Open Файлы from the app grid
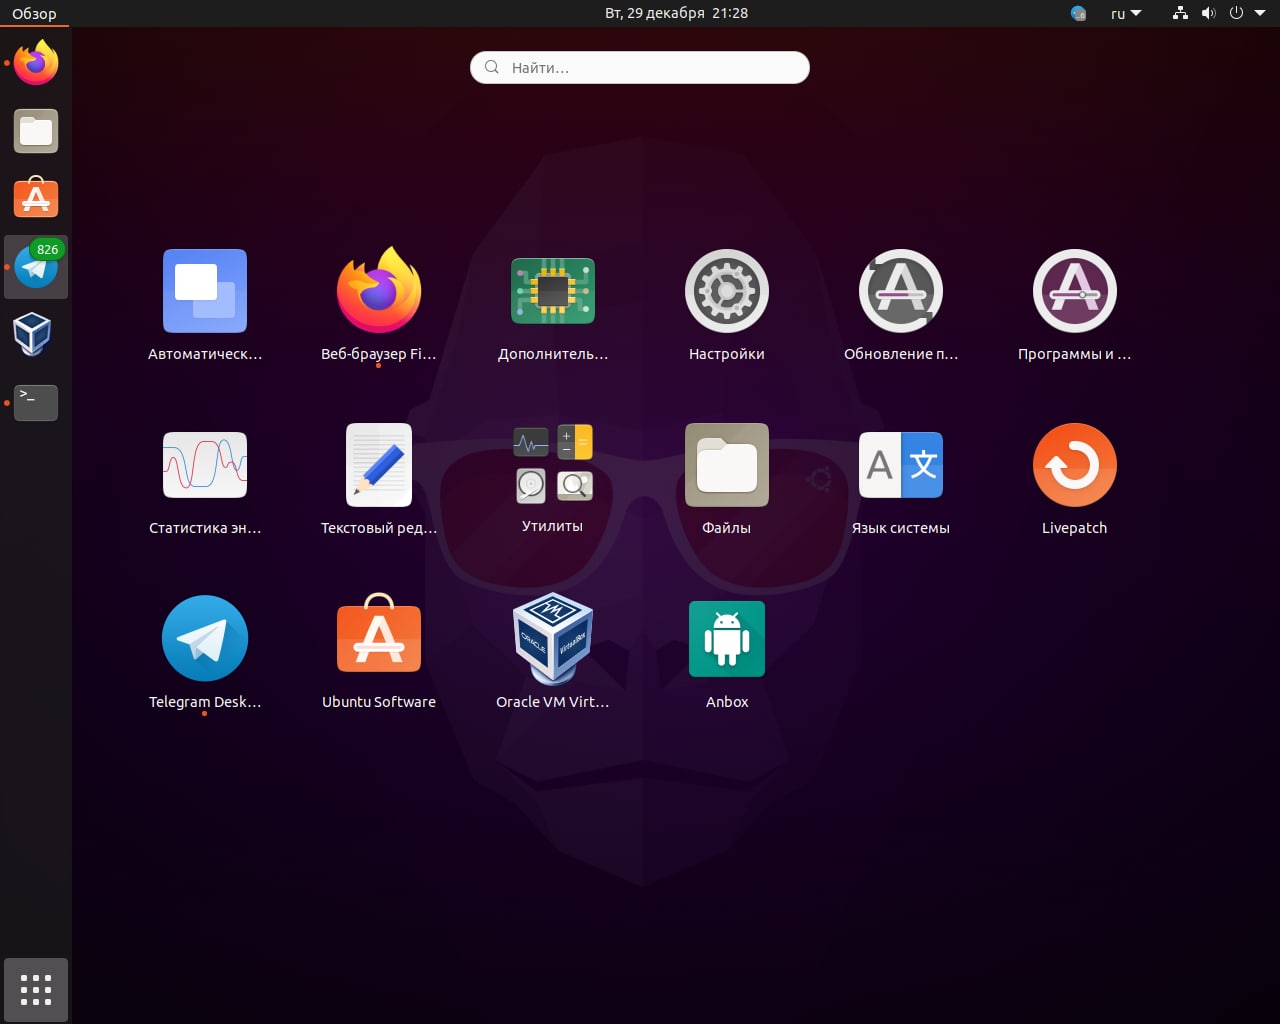Image resolution: width=1280 pixels, height=1024 pixels. pyautogui.click(x=727, y=479)
